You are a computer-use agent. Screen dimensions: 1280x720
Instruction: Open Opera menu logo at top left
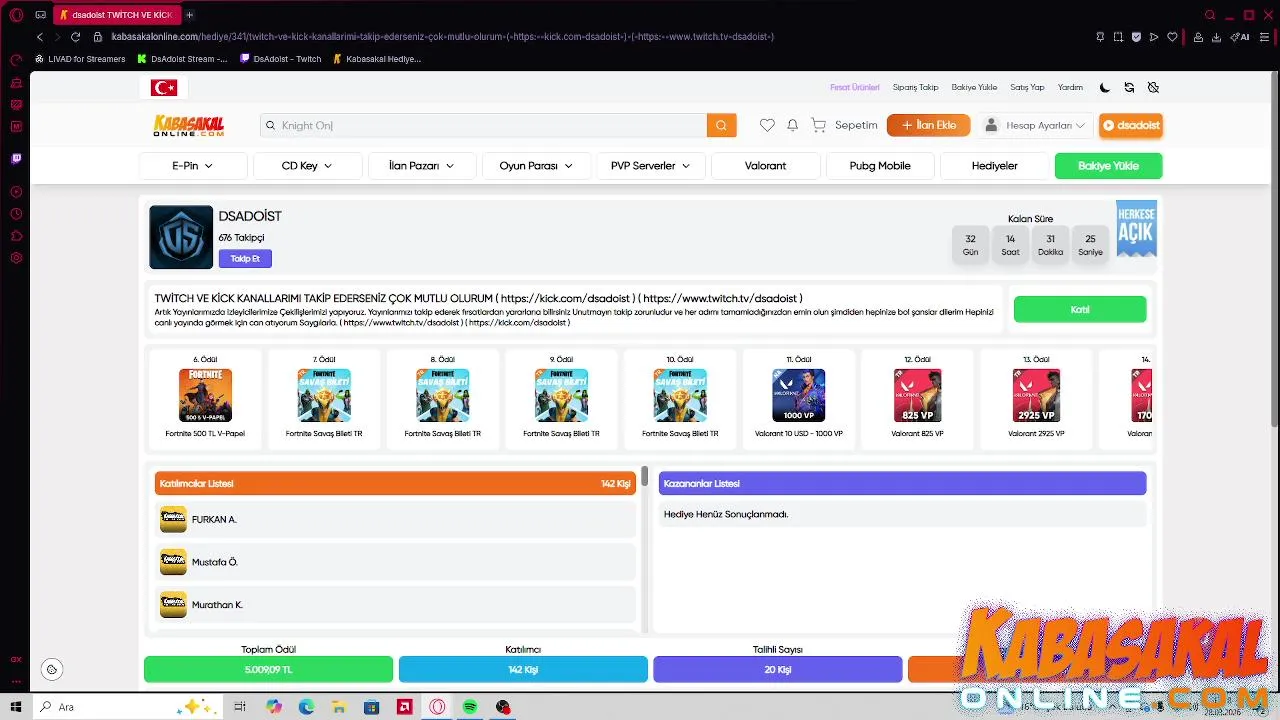point(16,15)
